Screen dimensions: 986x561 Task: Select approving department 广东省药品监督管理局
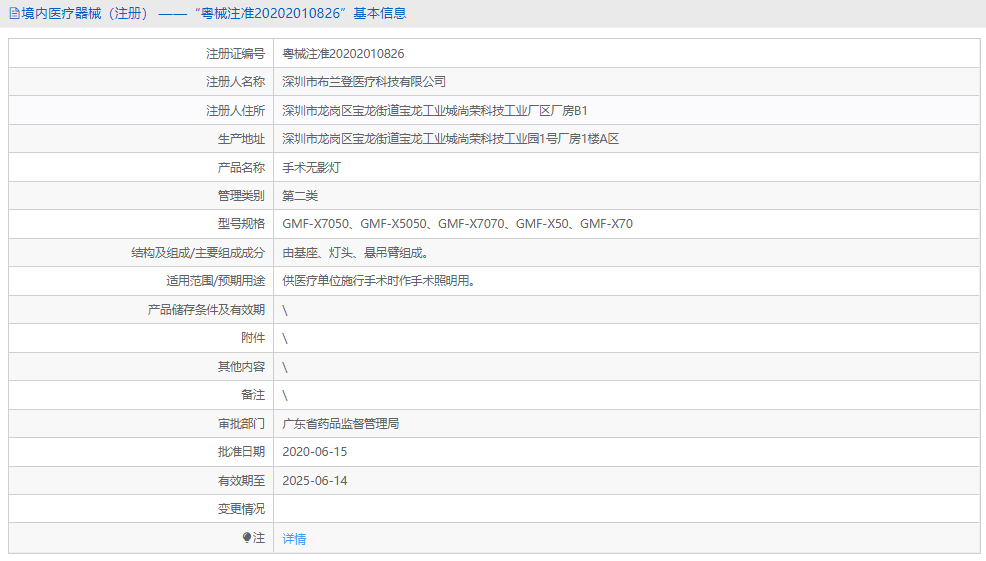(x=341, y=424)
